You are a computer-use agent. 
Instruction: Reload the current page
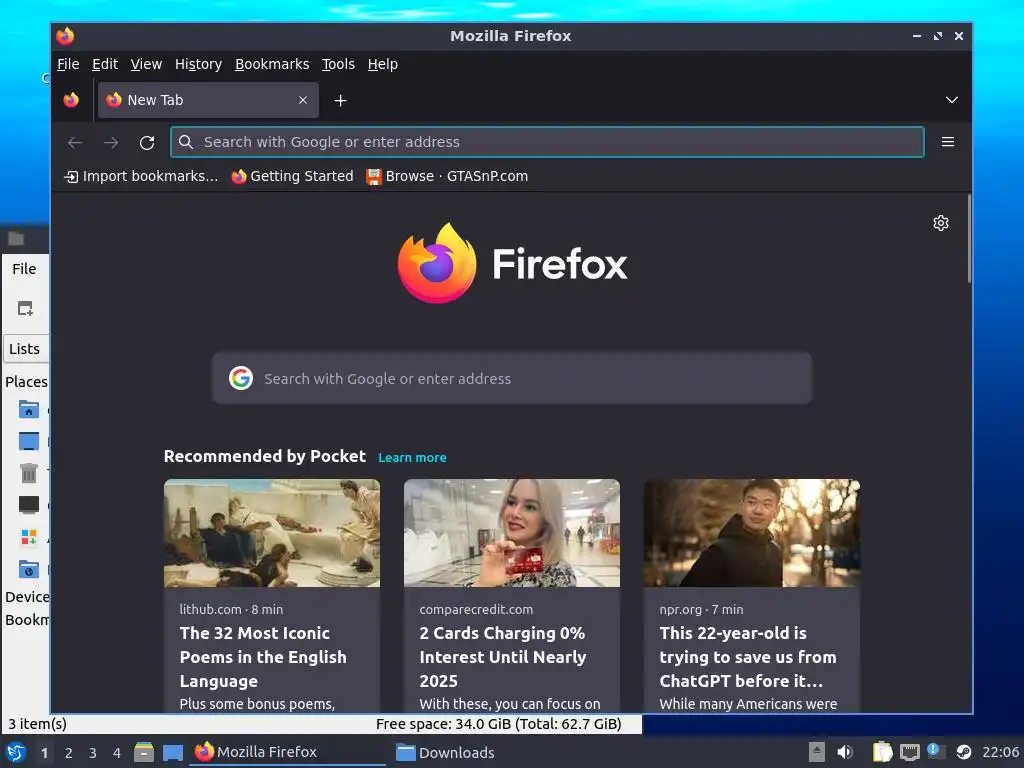(x=147, y=142)
